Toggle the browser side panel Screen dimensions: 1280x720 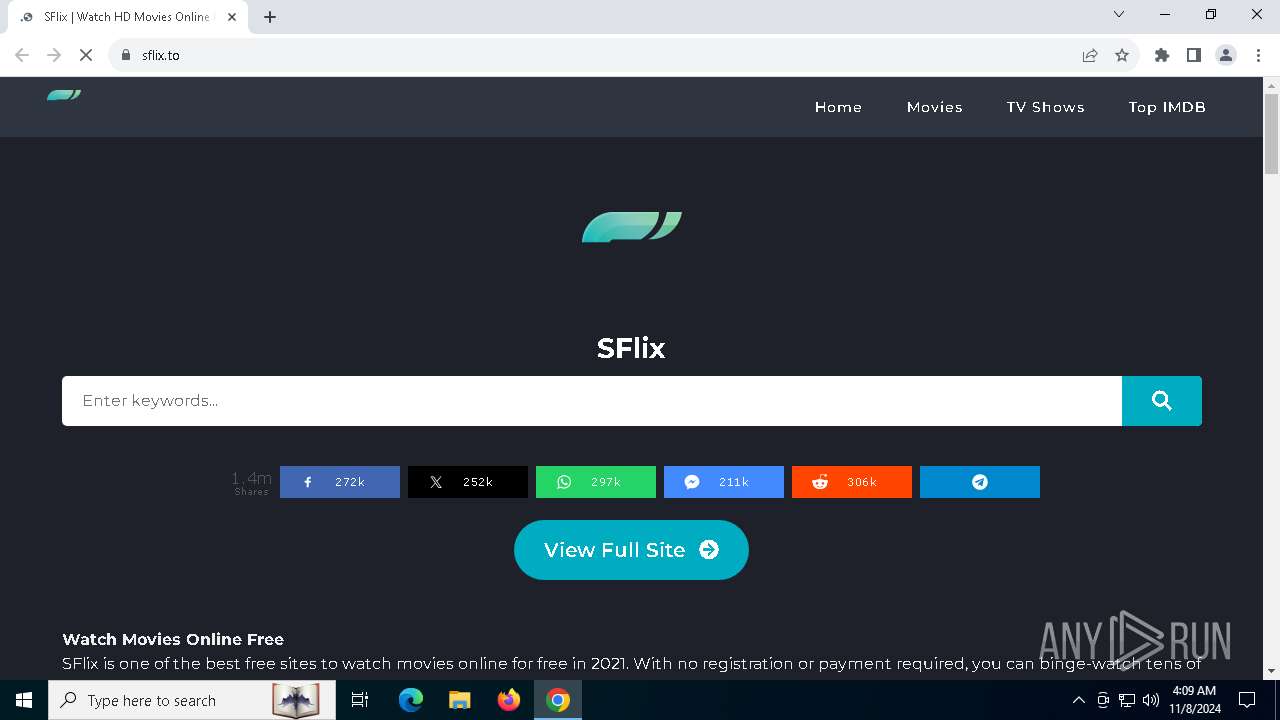pyautogui.click(x=1194, y=55)
